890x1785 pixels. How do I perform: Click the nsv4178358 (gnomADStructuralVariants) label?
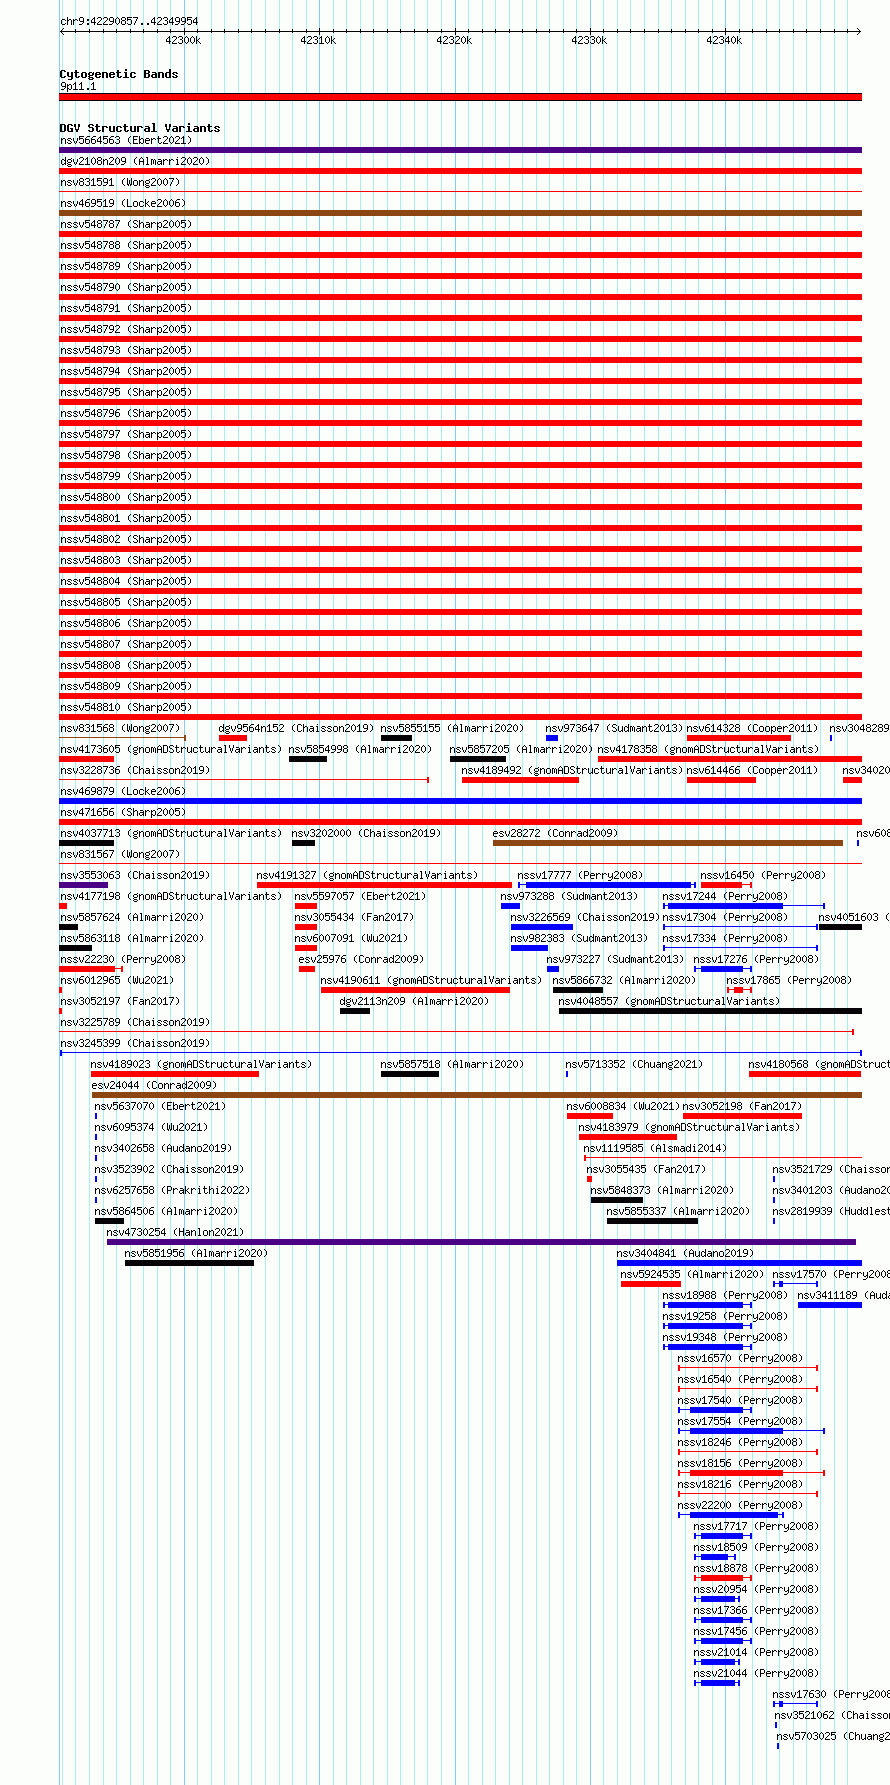(708, 749)
